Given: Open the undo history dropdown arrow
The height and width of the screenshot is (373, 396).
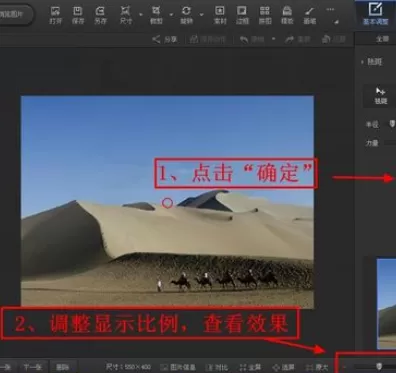Looking at the screenshot, I should coord(273,39).
